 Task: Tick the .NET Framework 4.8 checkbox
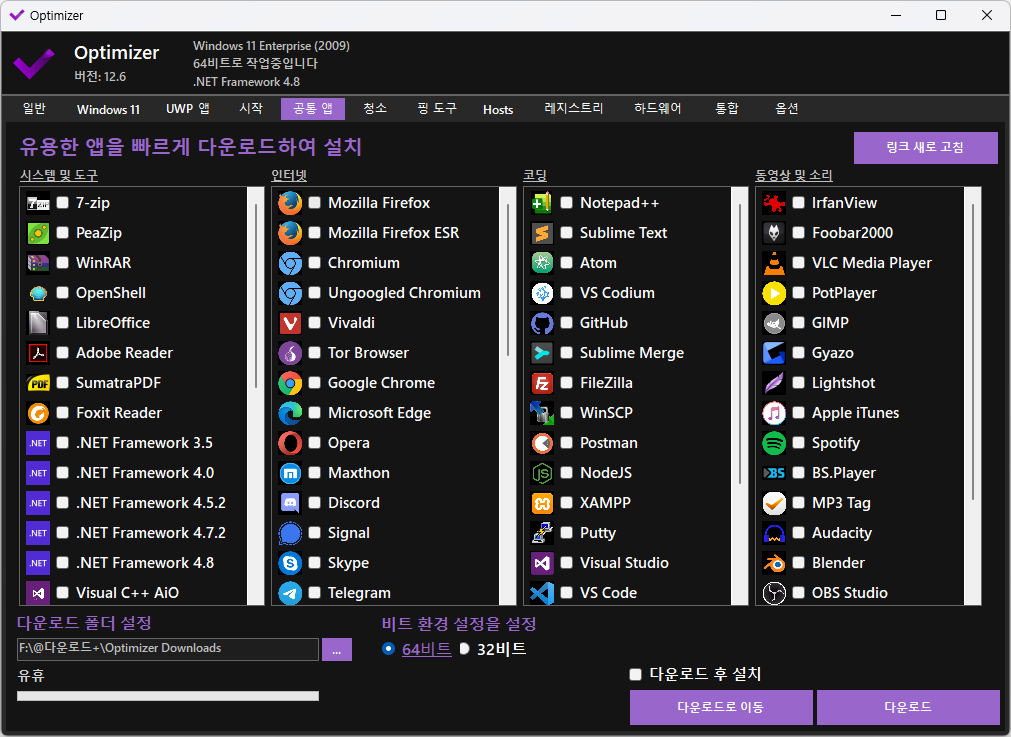(x=63, y=562)
